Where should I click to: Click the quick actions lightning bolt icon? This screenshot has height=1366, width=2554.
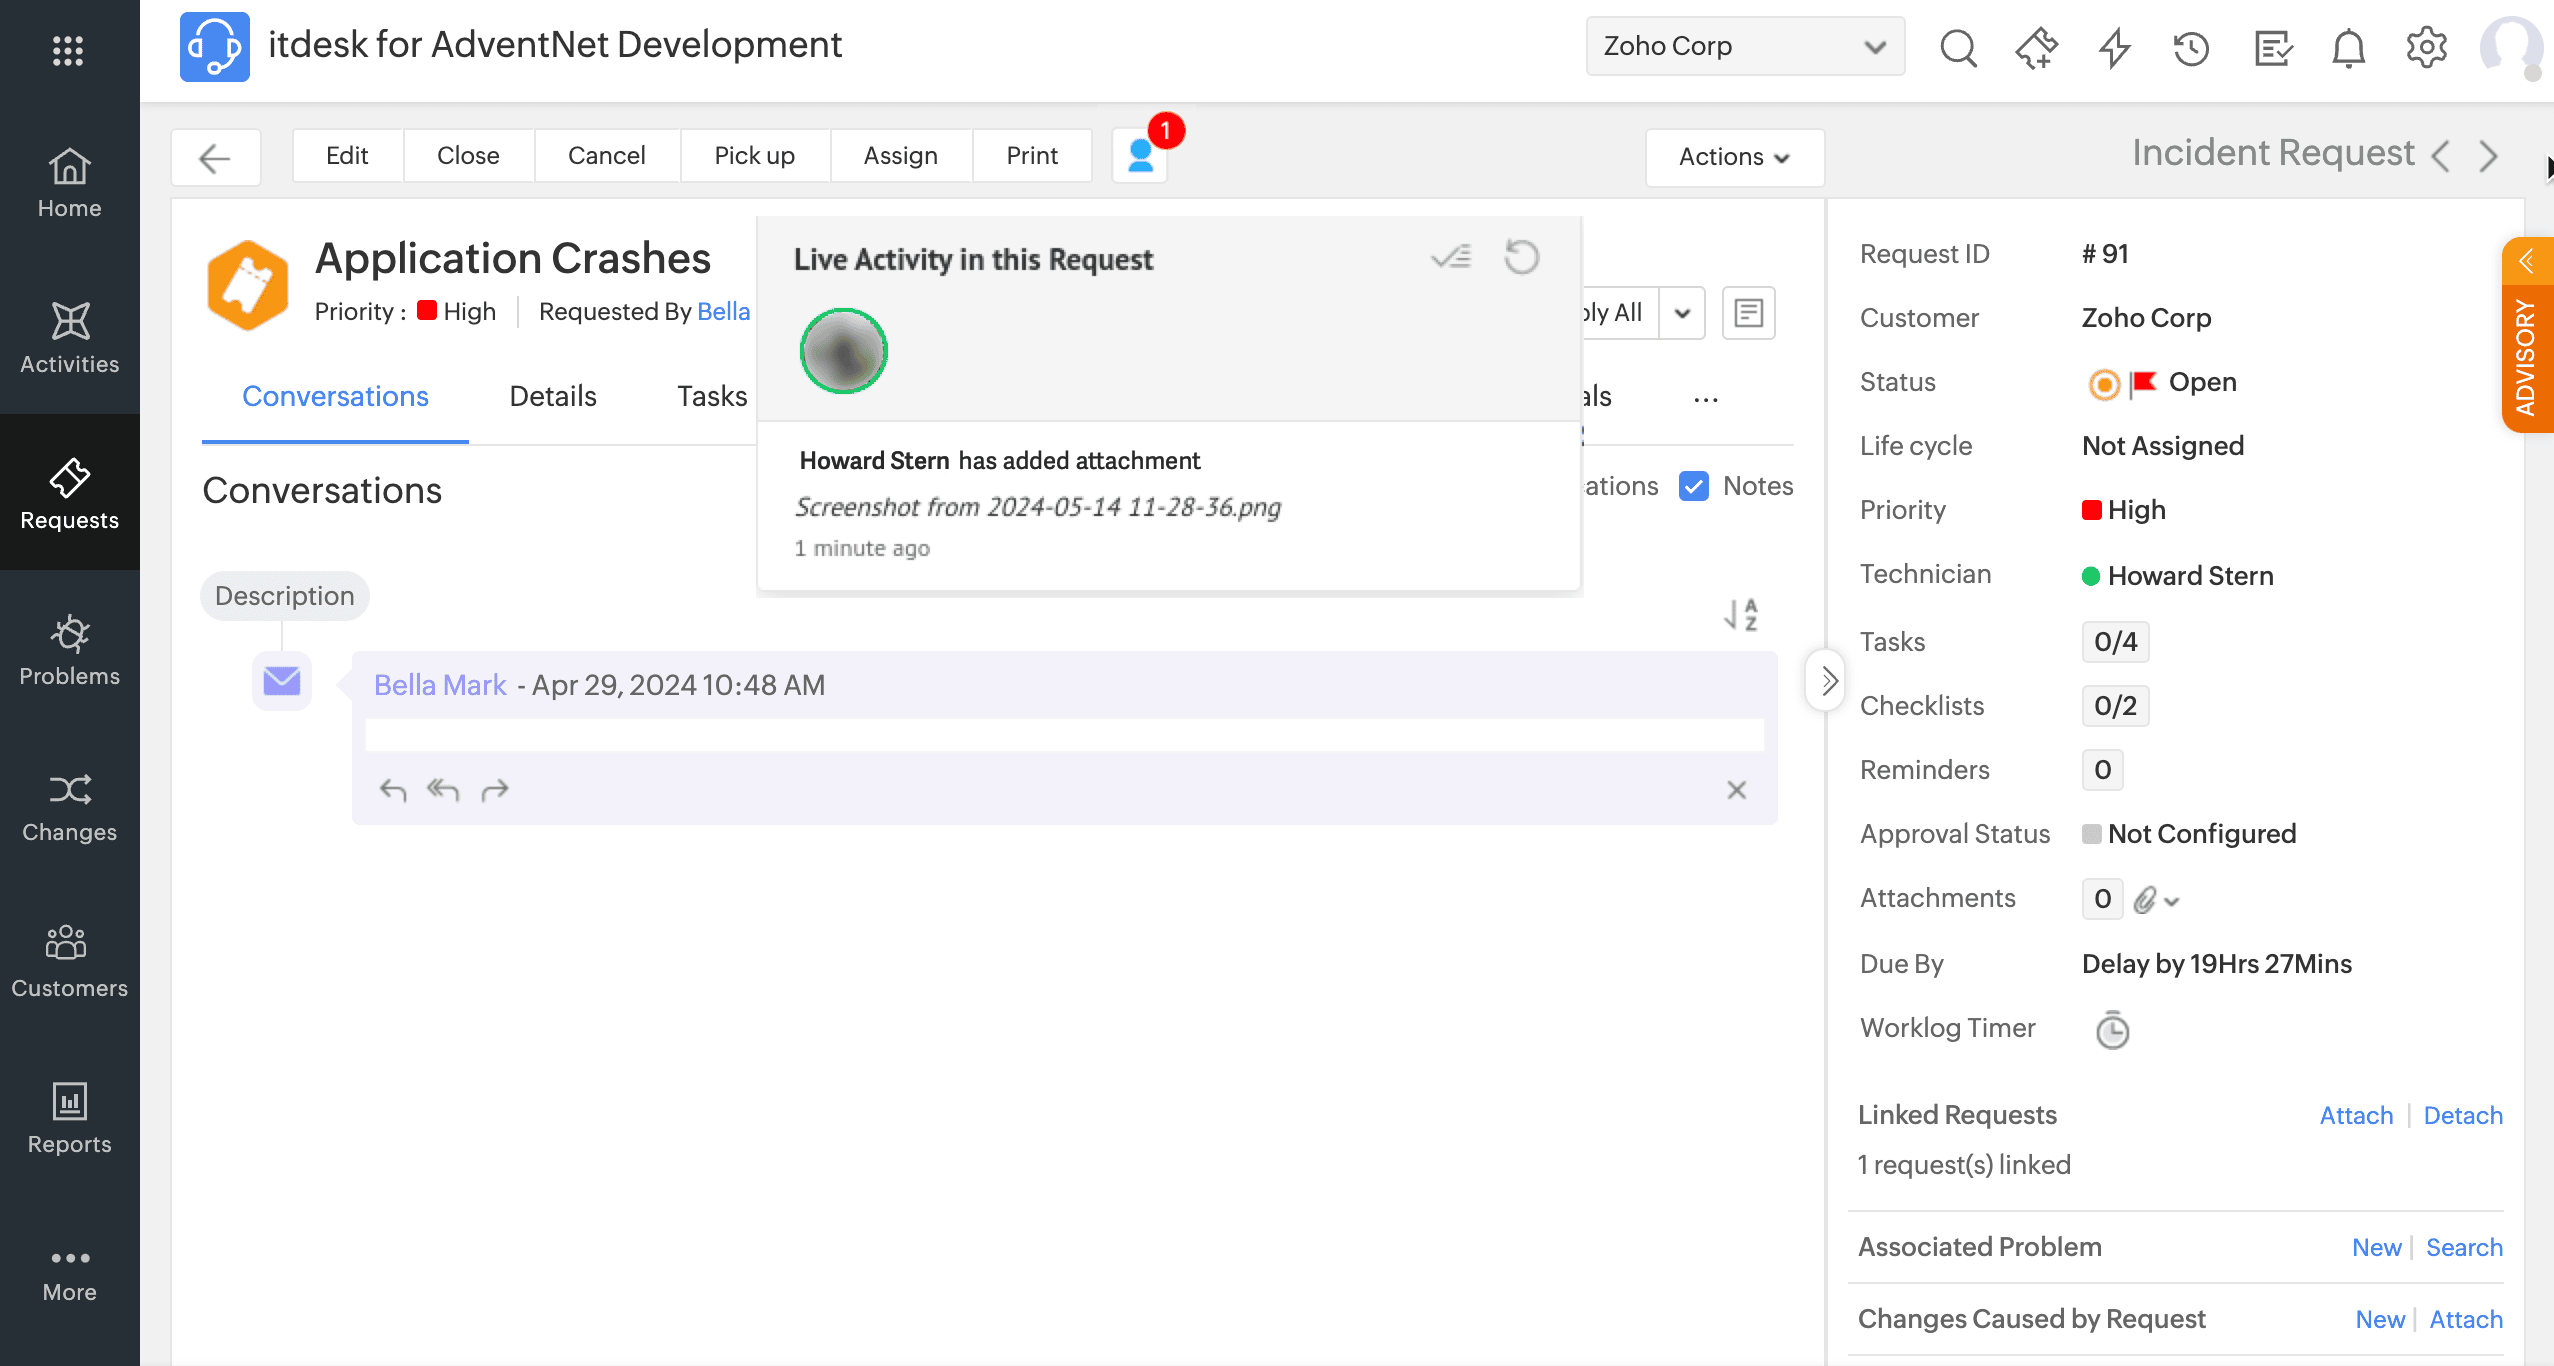click(x=2114, y=47)
